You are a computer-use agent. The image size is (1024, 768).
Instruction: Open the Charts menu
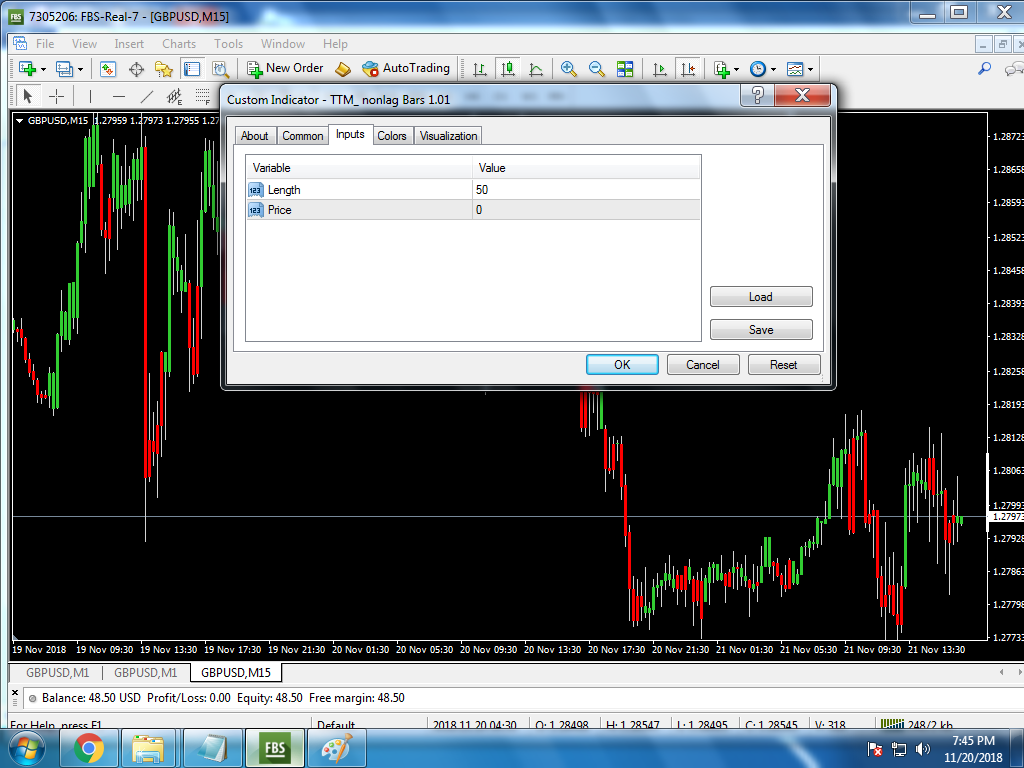coord(179,44)
